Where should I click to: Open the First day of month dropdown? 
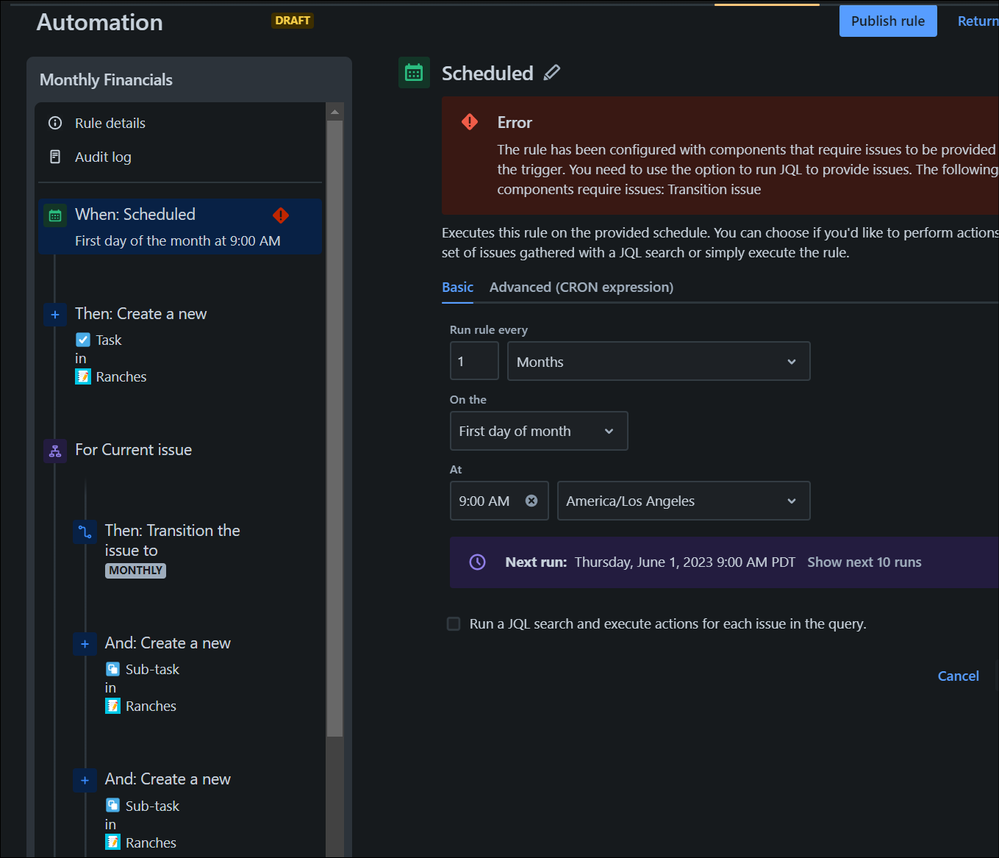[x=539, y=431]
